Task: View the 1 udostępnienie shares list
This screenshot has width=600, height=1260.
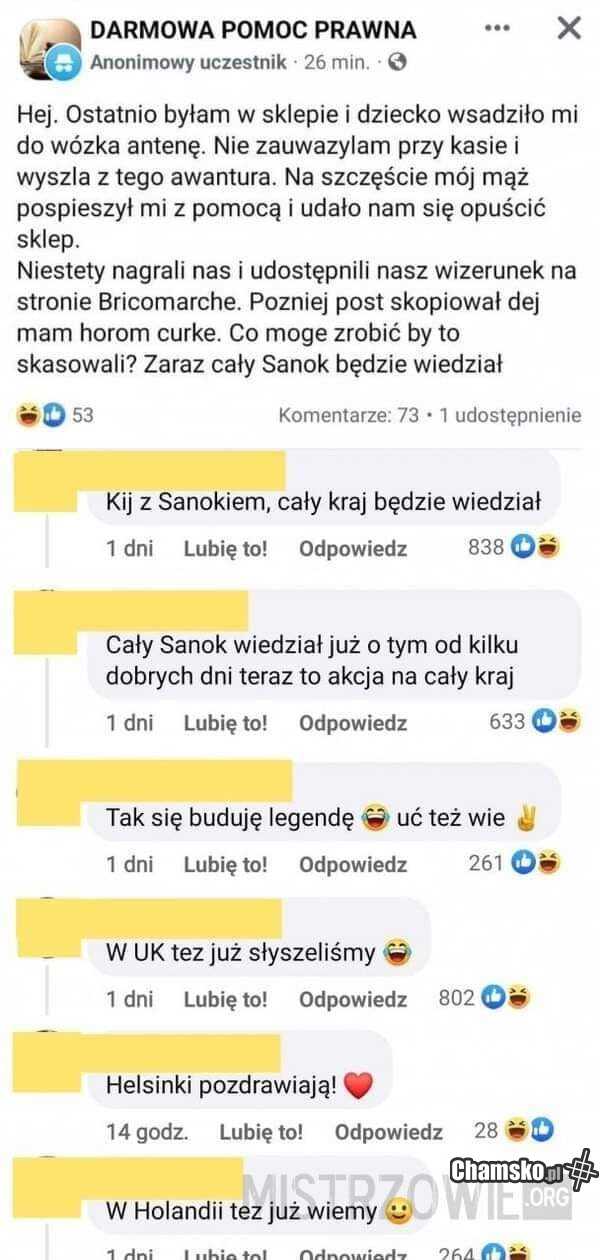Action: (509, 414)
